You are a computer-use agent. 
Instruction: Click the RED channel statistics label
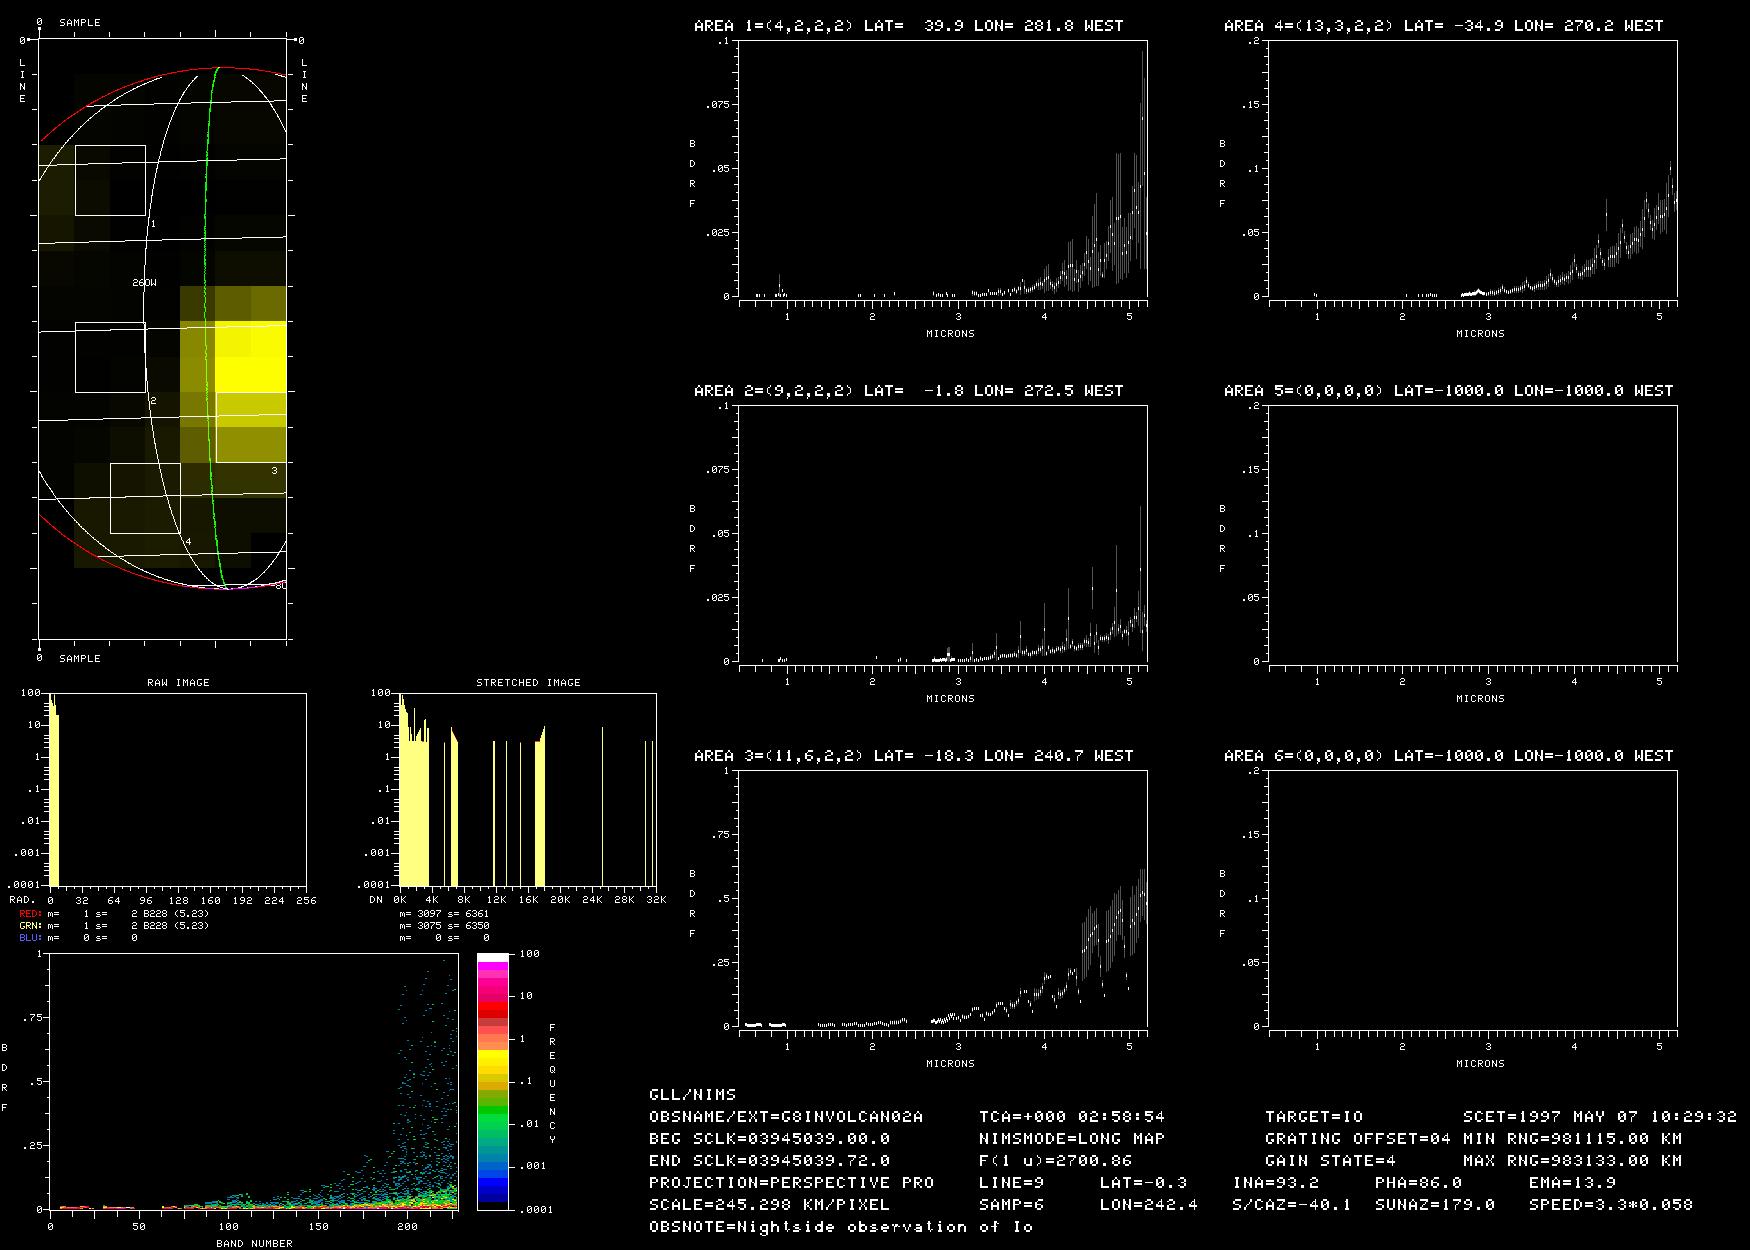30,914
